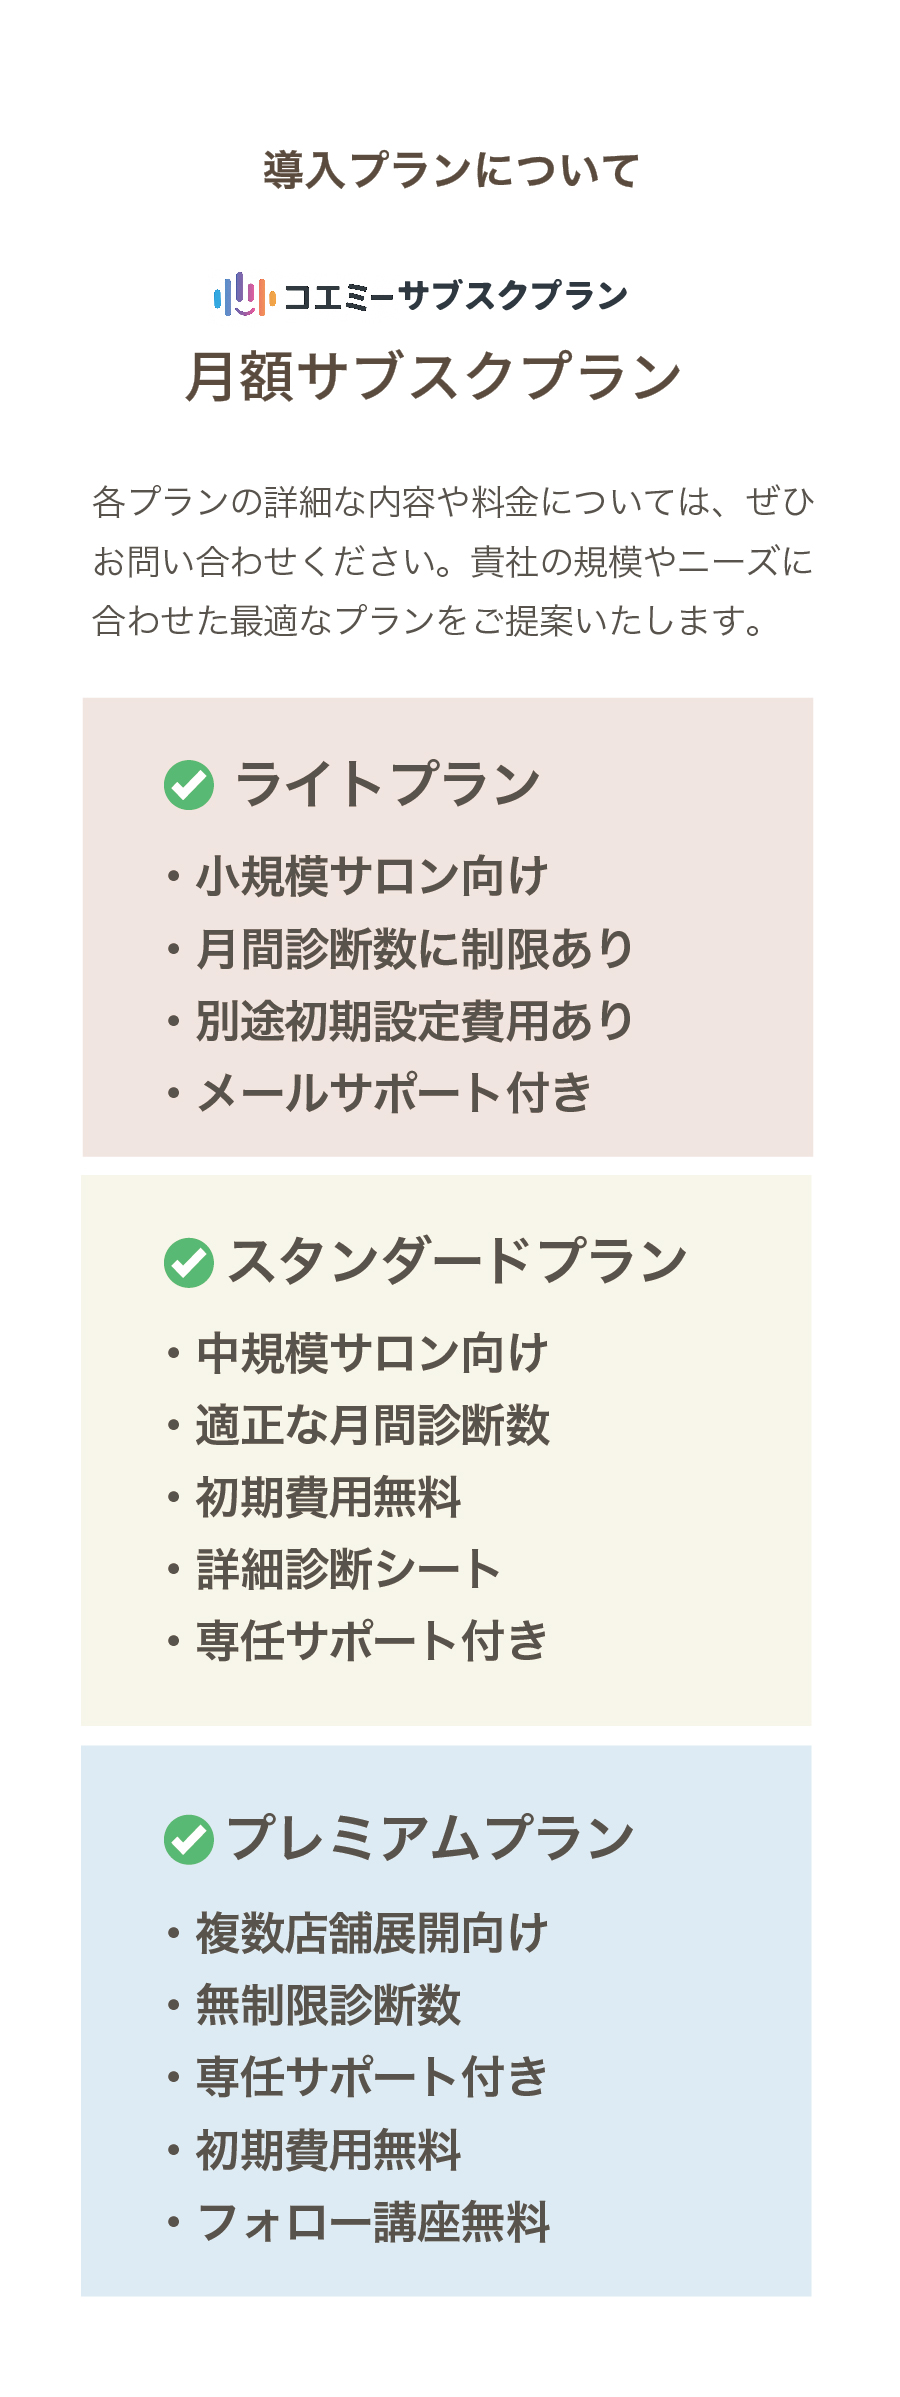
Task: Click the colorful コエミー logo icon
Action: click(x=244, y=295)
